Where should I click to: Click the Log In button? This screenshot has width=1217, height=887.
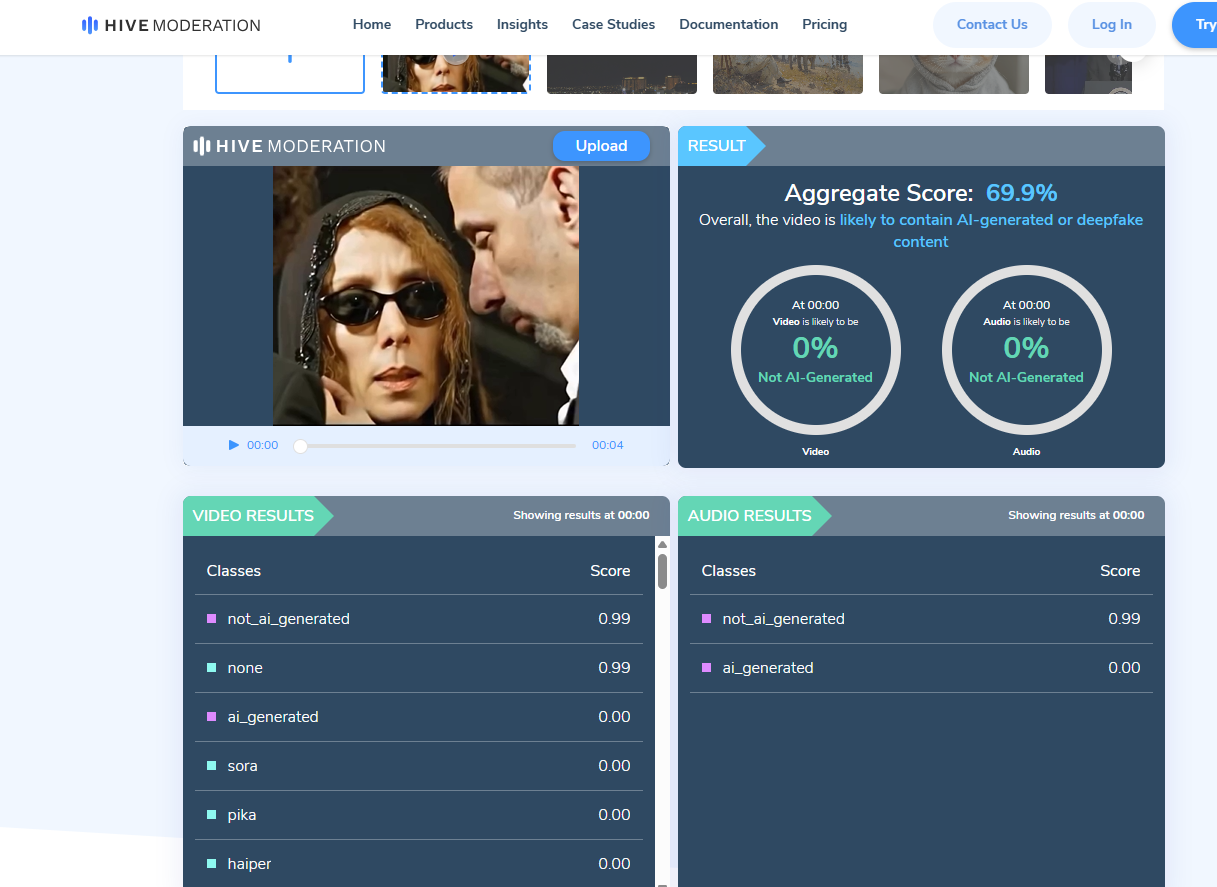pyautogui.click(x=1111, y=25)
